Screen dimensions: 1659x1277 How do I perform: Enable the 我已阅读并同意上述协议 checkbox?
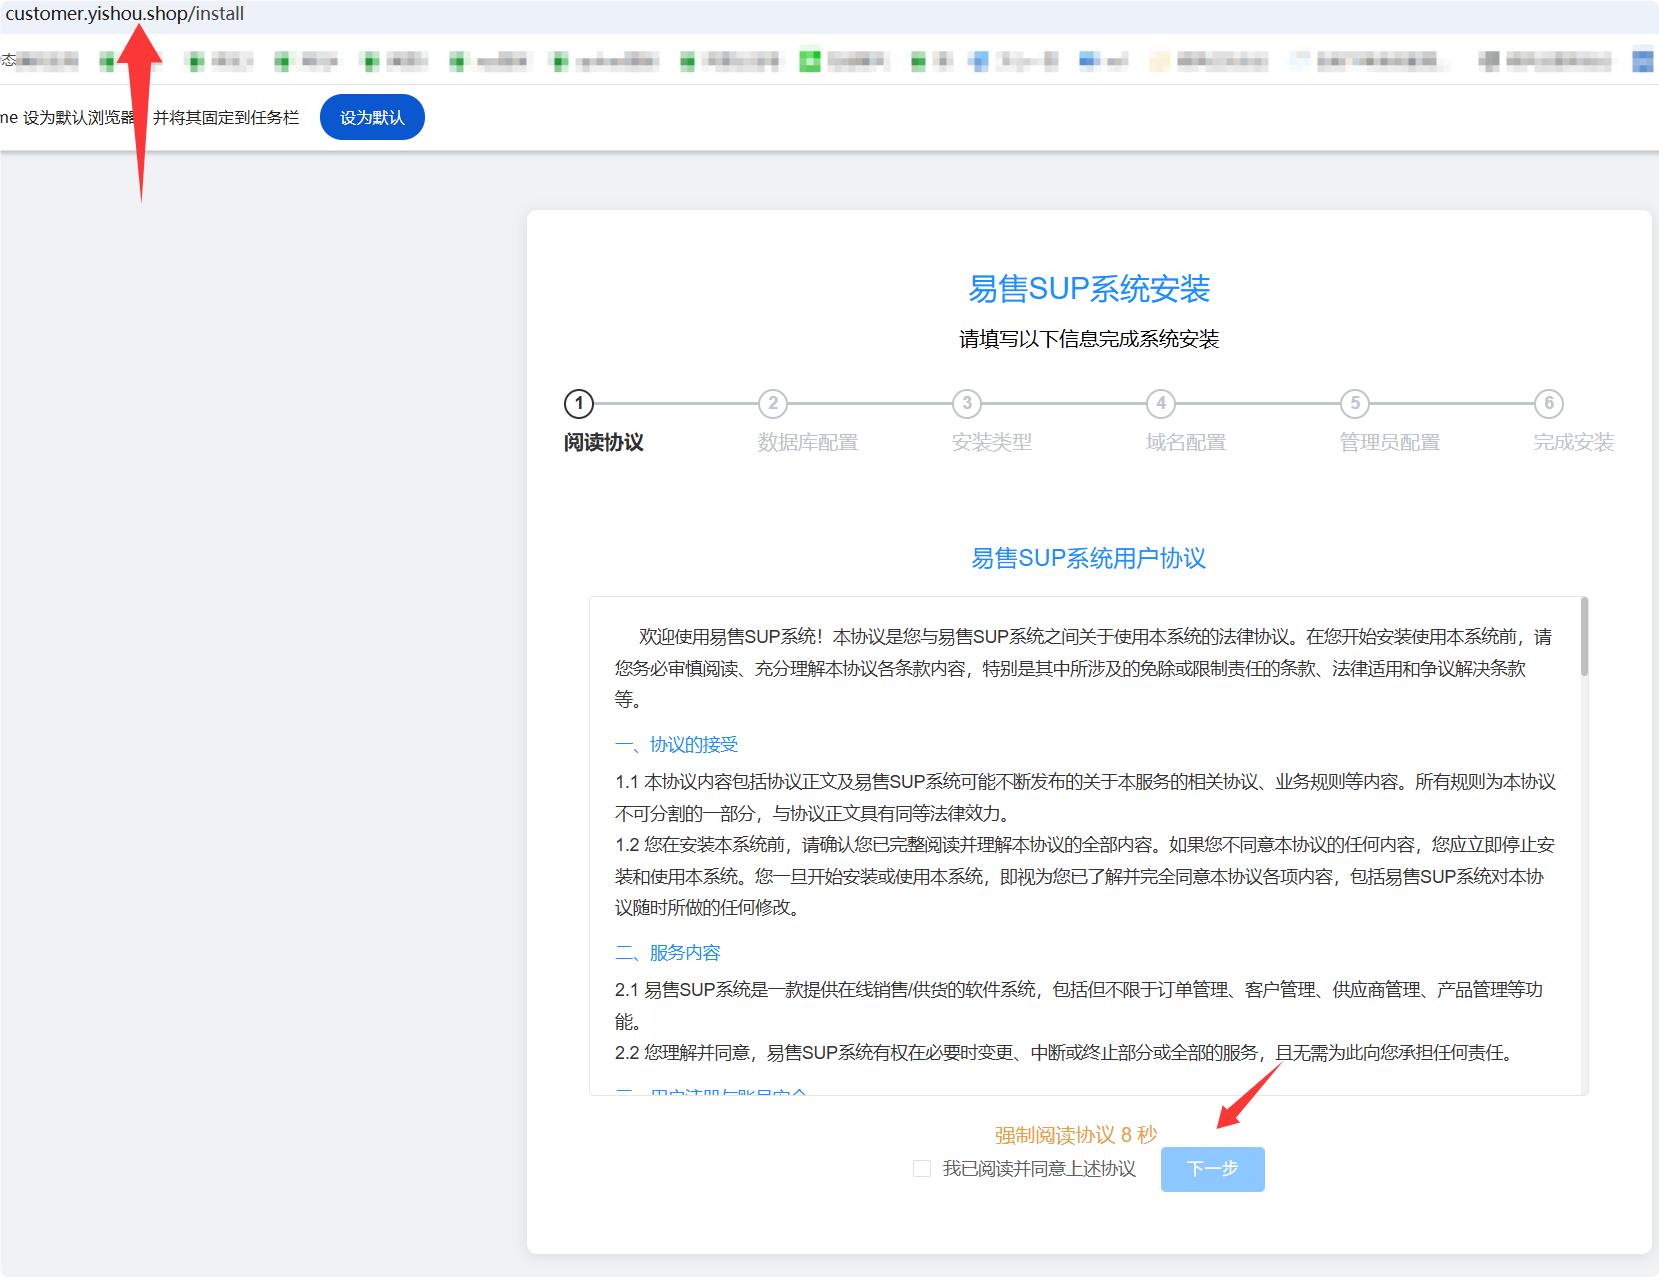coord(921,1168)
